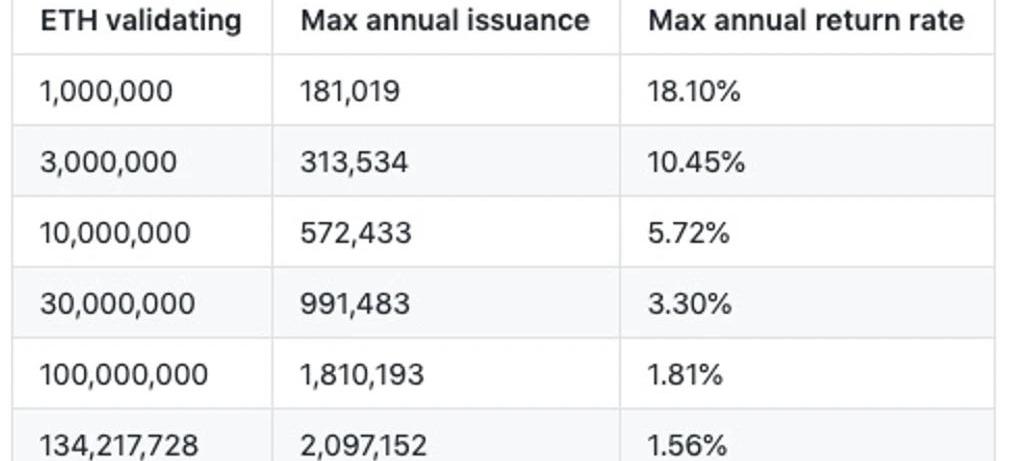Click the 5.72% return rate value
1016x461 pixels.
pos(689,233)
